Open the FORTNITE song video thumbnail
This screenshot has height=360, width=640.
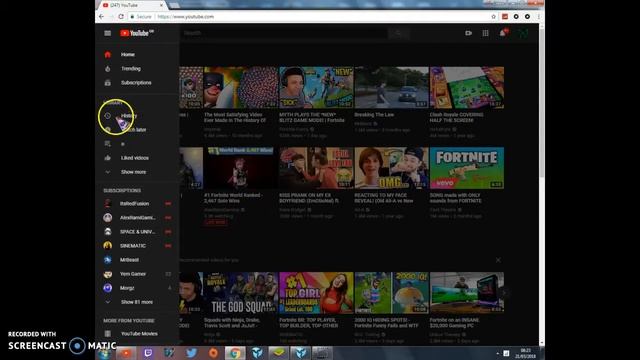[467, 168]
